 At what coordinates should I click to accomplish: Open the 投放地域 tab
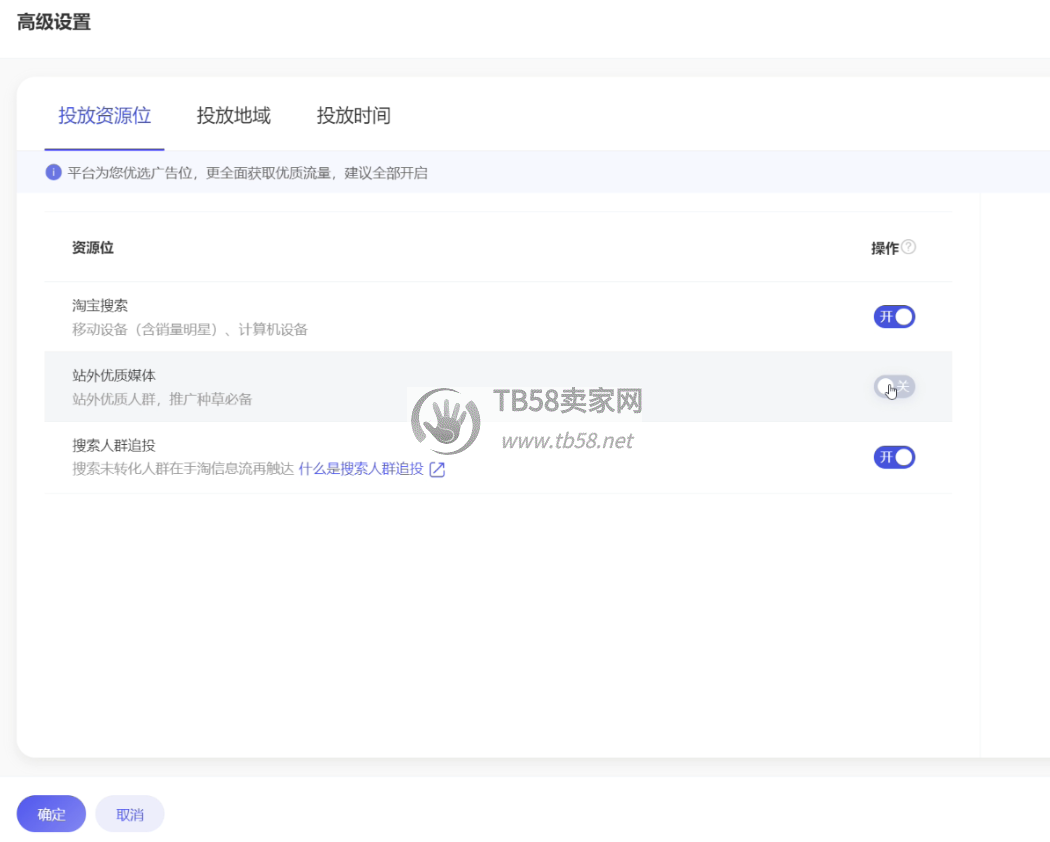233,116
